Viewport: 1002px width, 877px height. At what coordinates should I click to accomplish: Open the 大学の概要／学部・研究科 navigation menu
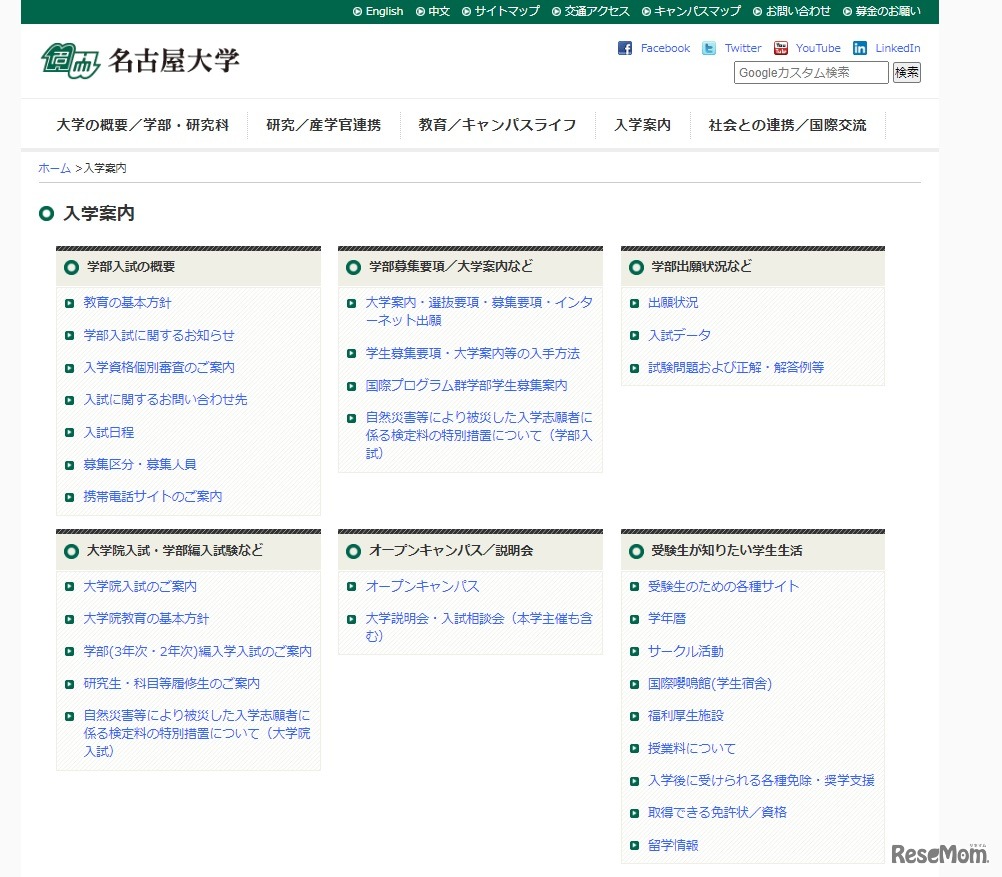click(141, 125)
